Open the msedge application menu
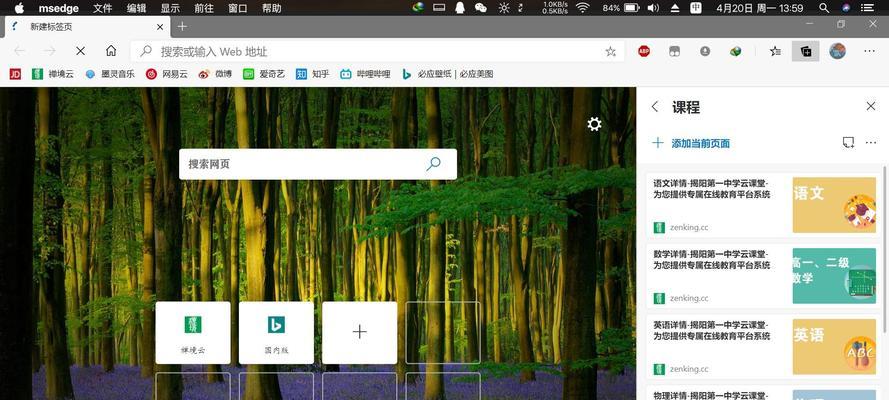Image resolution: width=889 pixels, height=400 pixels. [x=58, y=8]
